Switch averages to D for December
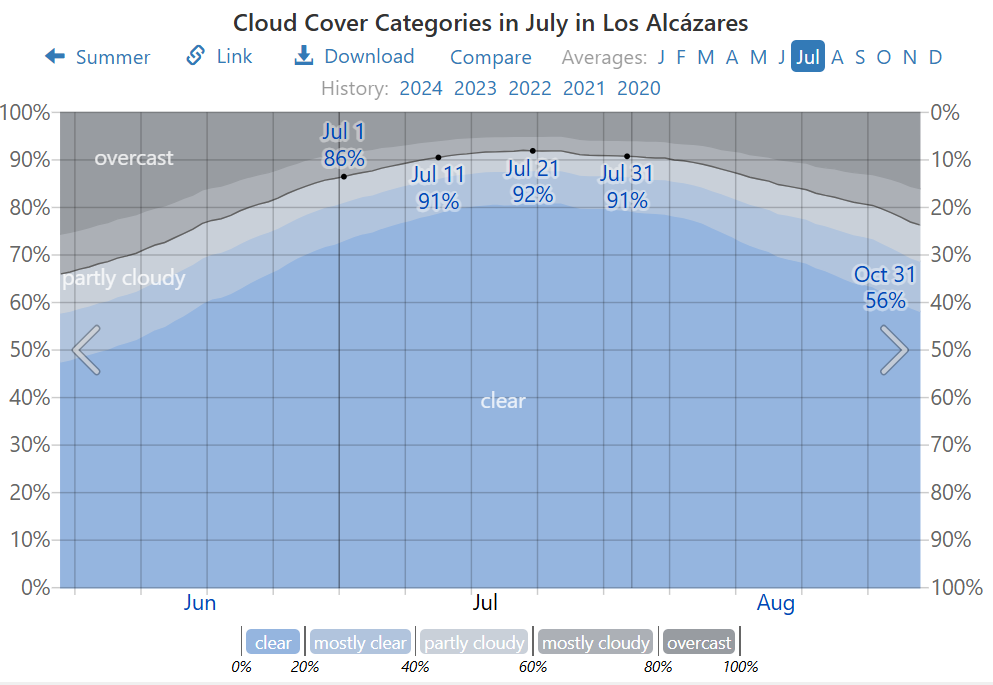Viewport: 993px width, 685px height. pos(935,57)
